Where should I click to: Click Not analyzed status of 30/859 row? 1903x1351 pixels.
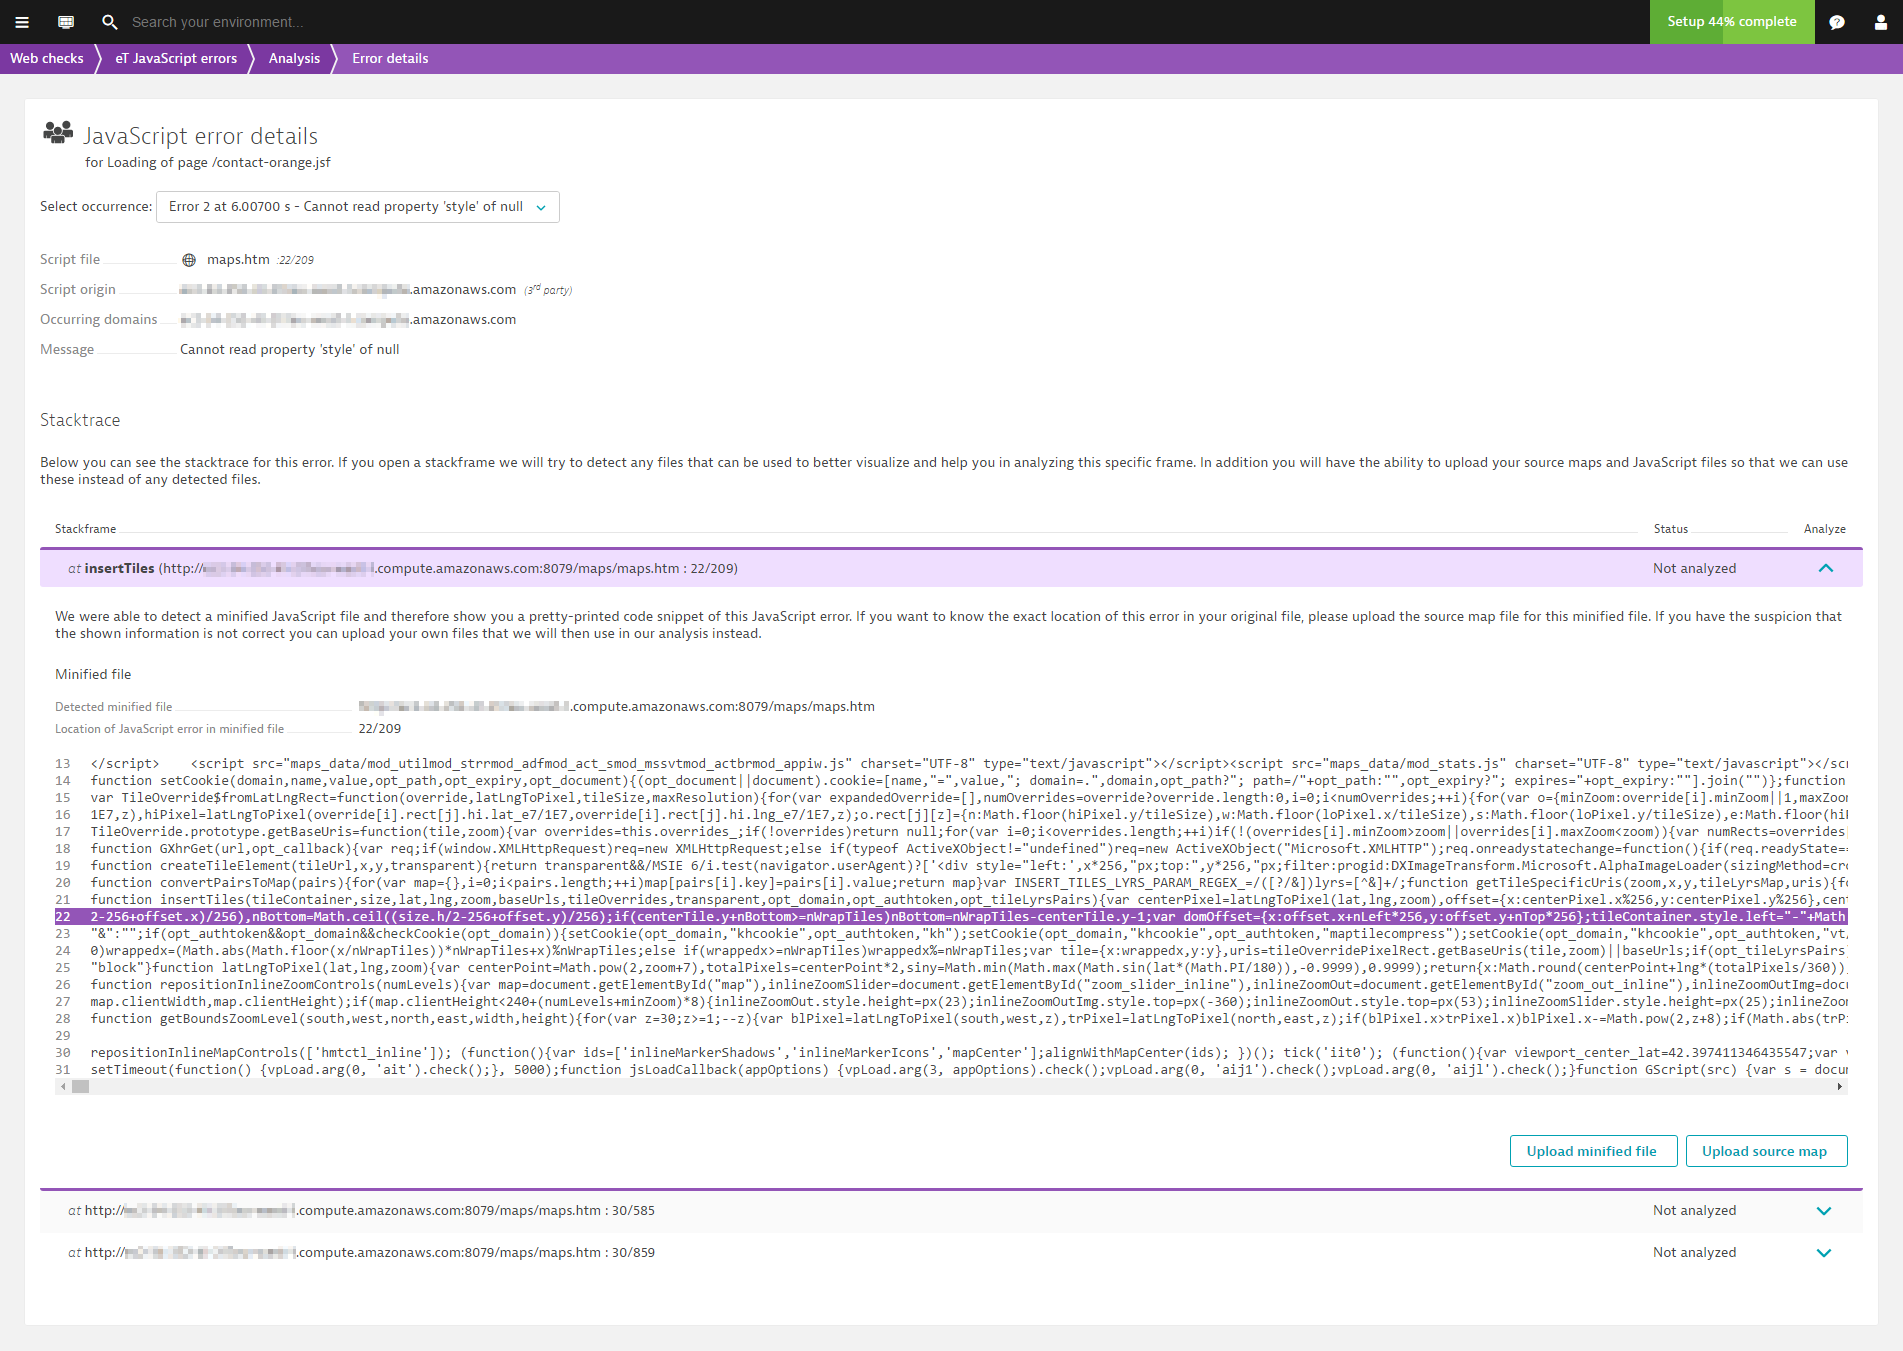(1694, 1253)
